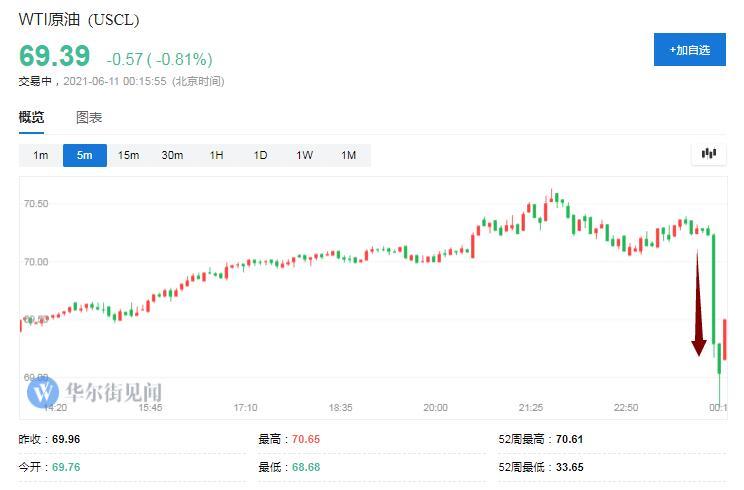Screen dimensions: 744x490
Task: Click the candlestick chart type icon
Action: [x=709, y=154]
